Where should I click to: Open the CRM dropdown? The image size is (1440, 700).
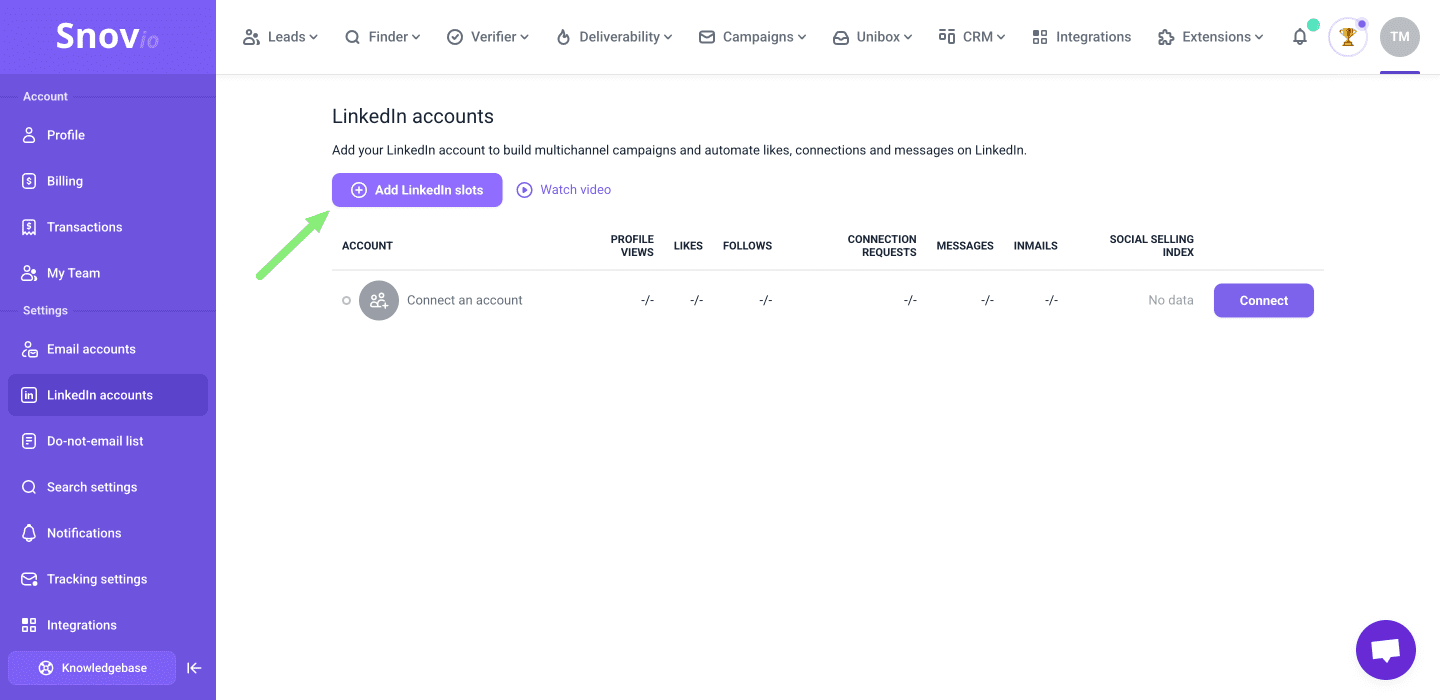point(972,37)
